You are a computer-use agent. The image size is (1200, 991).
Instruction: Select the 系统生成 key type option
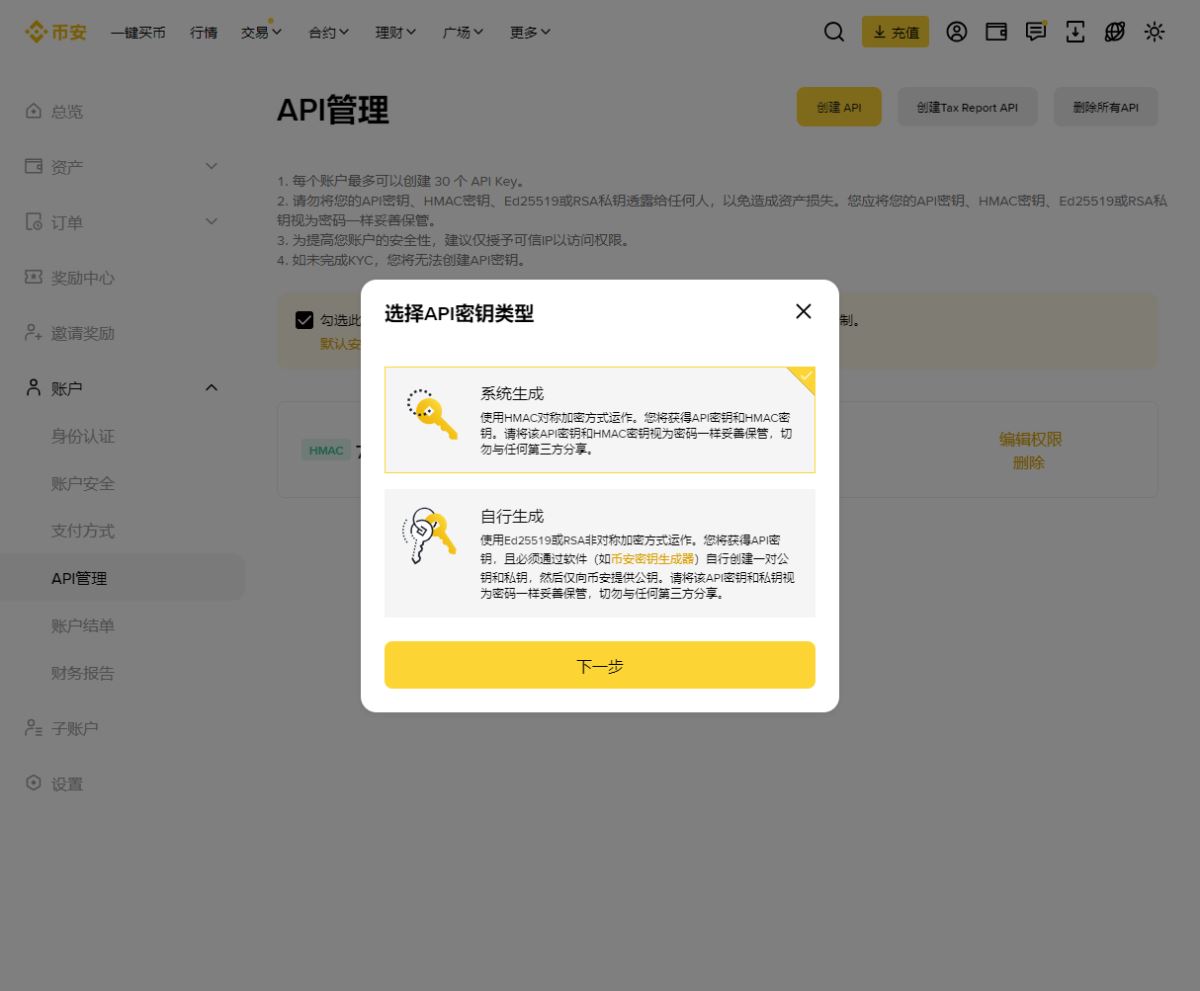pos(600,420)
